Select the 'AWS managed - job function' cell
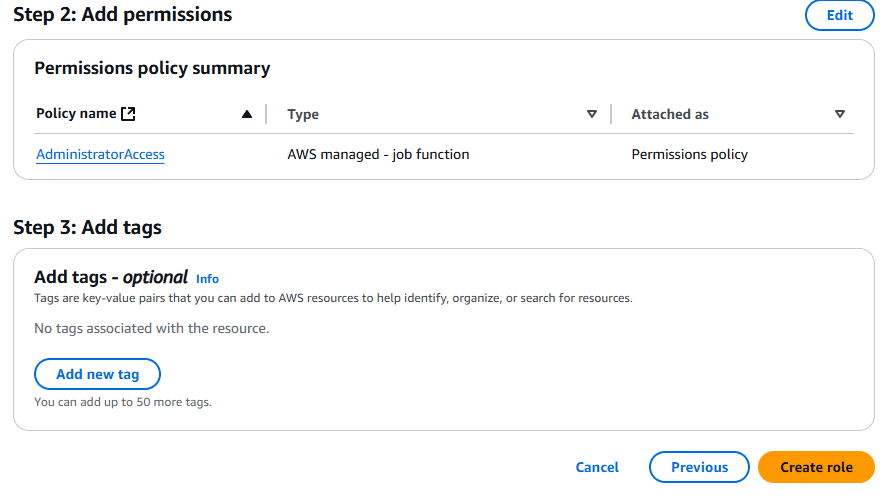891x499 pixels. click(378, 155)
